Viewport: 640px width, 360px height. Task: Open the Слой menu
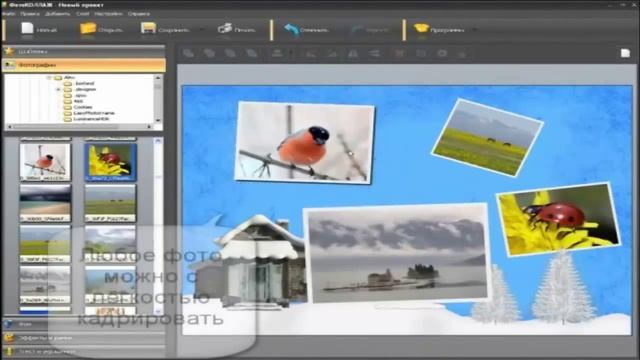click(82, 13)
